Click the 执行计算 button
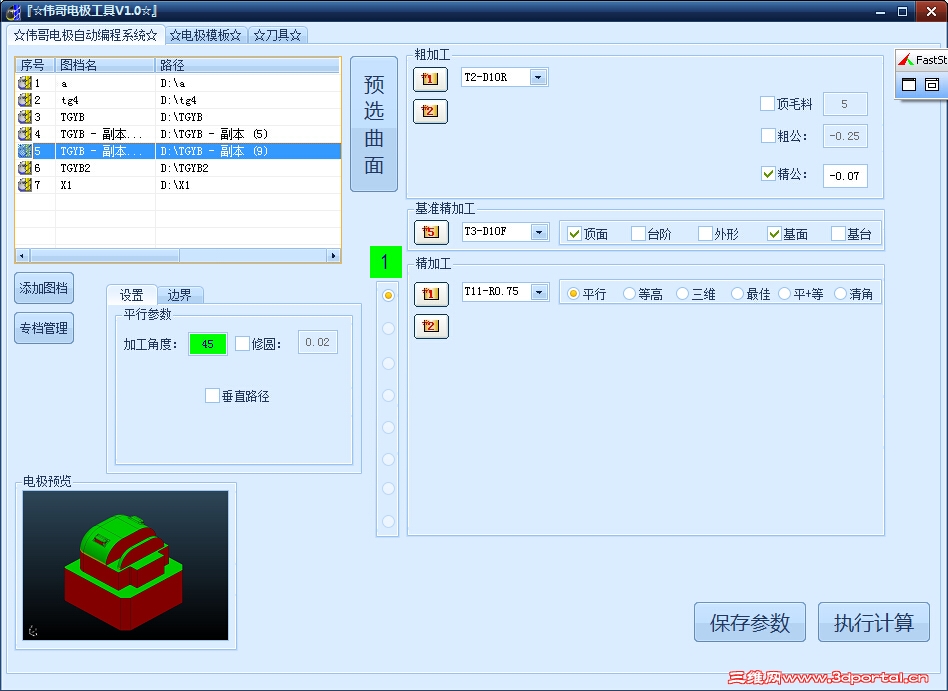Image resolution: width=948 pixels, height=691 pixels. tap(874, 622)
